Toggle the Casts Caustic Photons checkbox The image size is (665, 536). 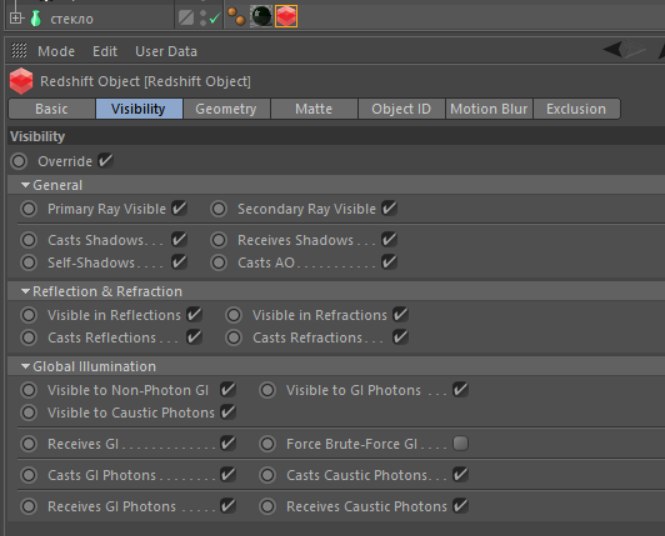click(x=460, y=475)
